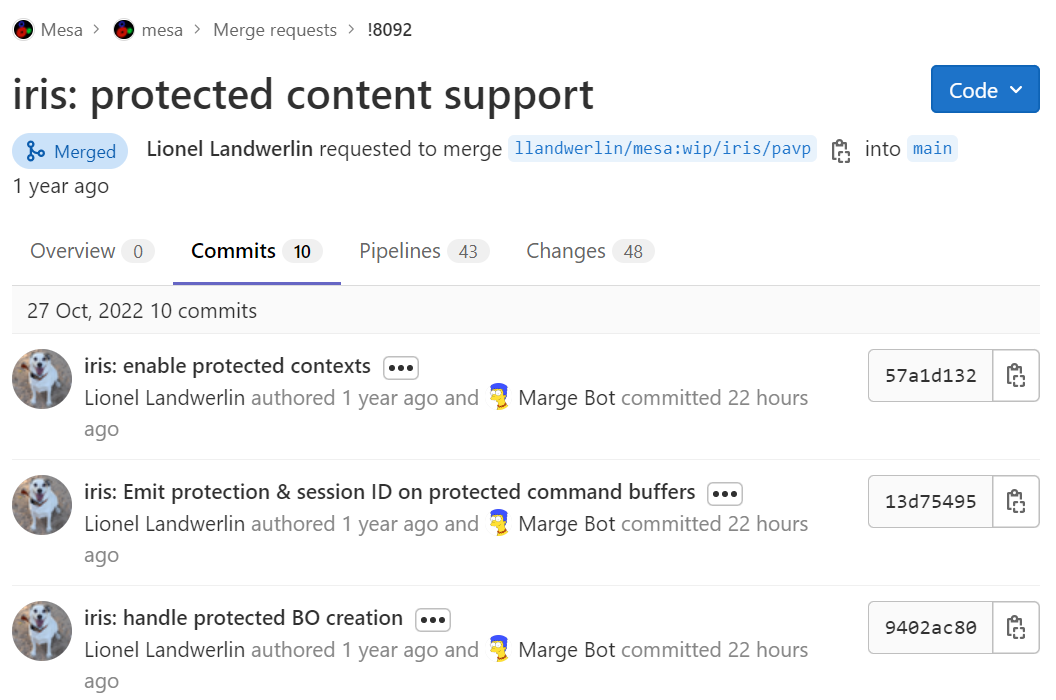1056x700 pixels.
Task: Copy commit SHA 57a1d132 to clipboard
Action: click(x=1015, y=375)
